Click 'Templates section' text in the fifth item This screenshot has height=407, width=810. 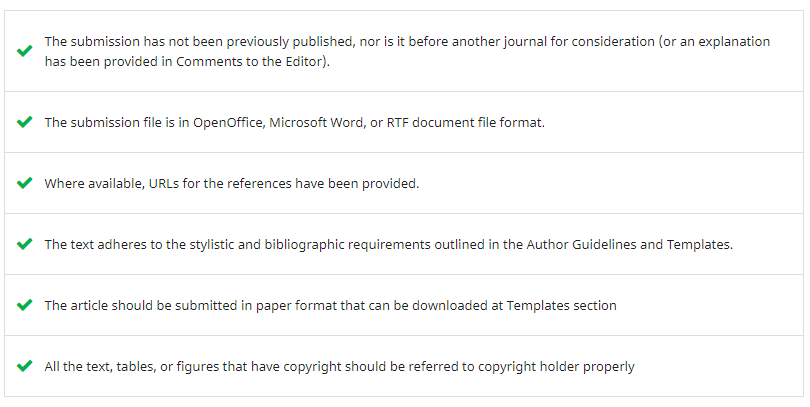click(562, 305)
